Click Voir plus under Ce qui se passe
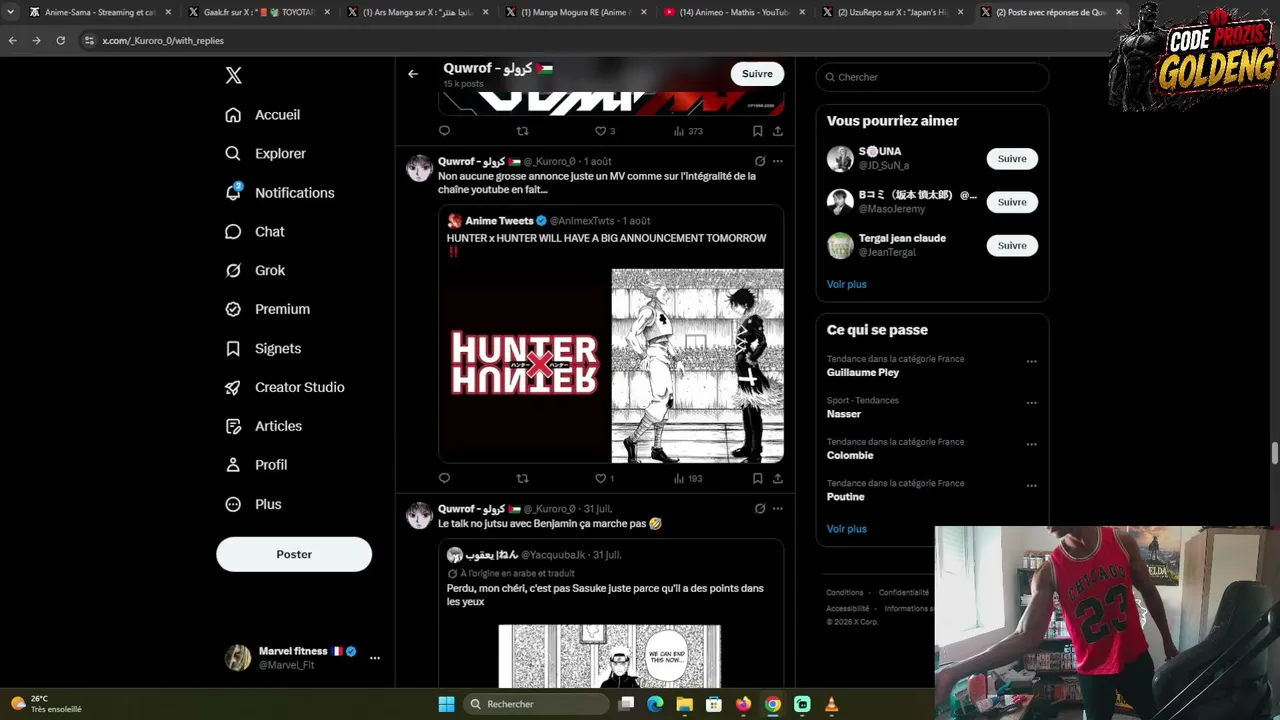This screenshot has width=1280, height=720. coord(846,529)
